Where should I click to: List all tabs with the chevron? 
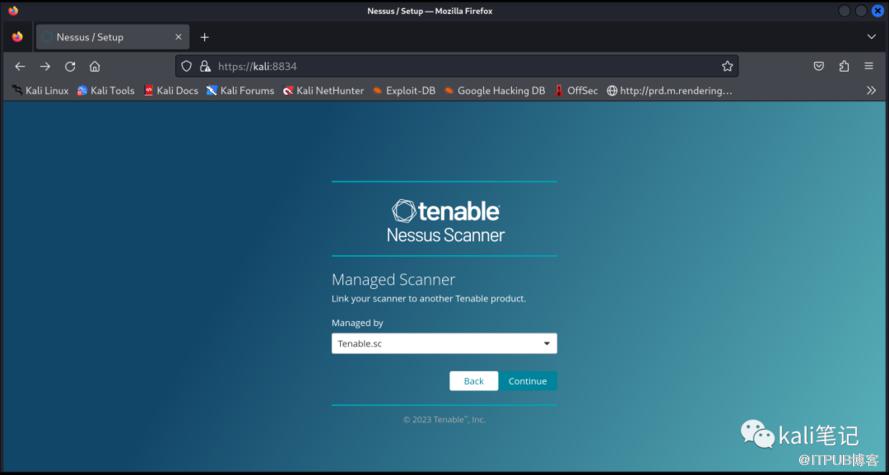tap(871, 37)
